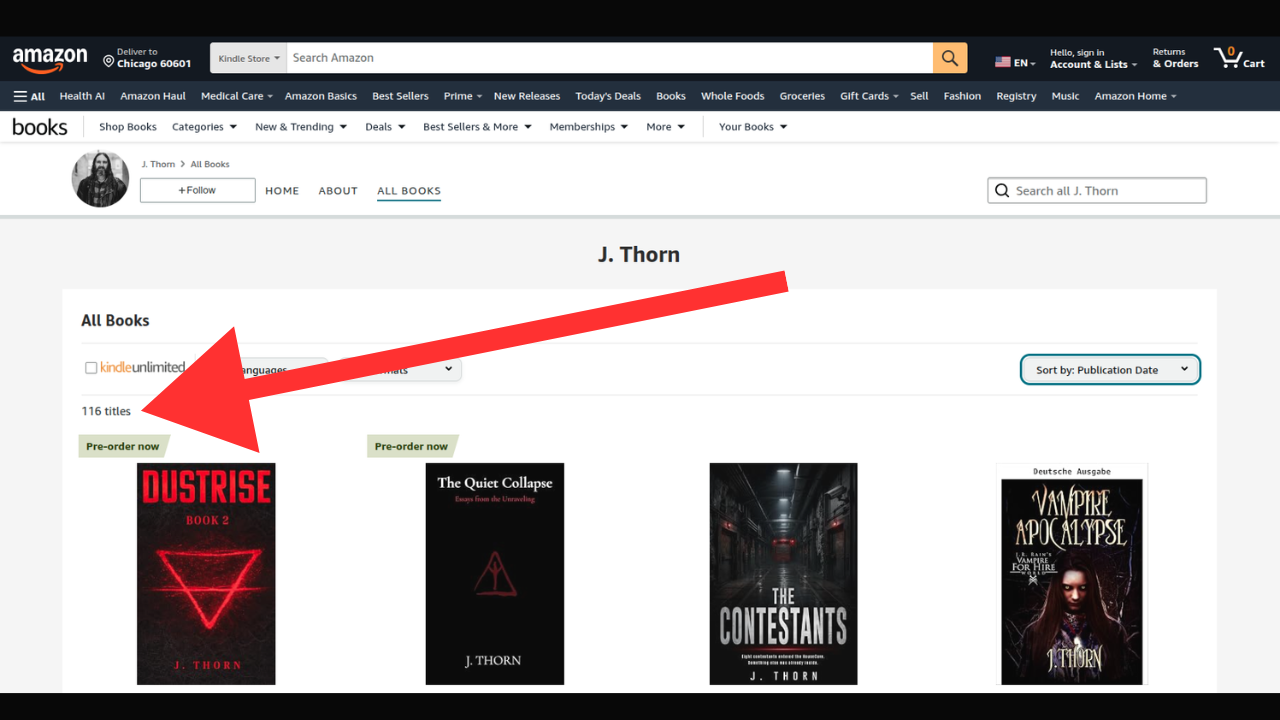Enable the Kindle Unlimited checkbox
Screen dimensions: 1280x720
coord(91,368)
